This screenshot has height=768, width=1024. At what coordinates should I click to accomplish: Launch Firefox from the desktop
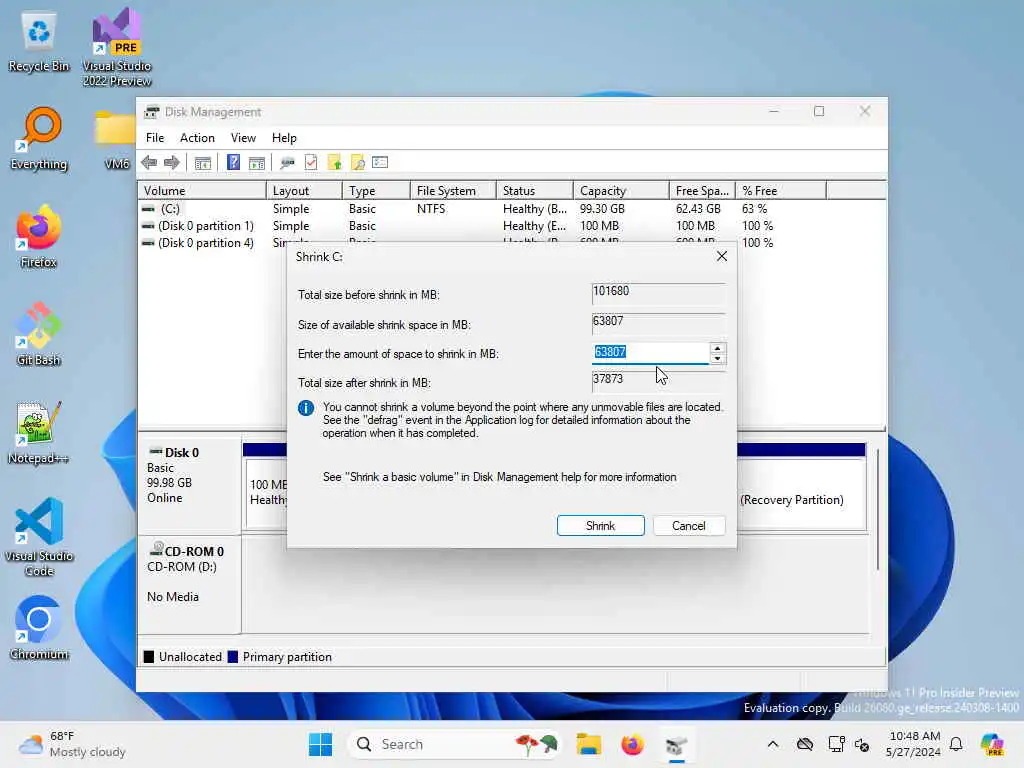(39, 237)
